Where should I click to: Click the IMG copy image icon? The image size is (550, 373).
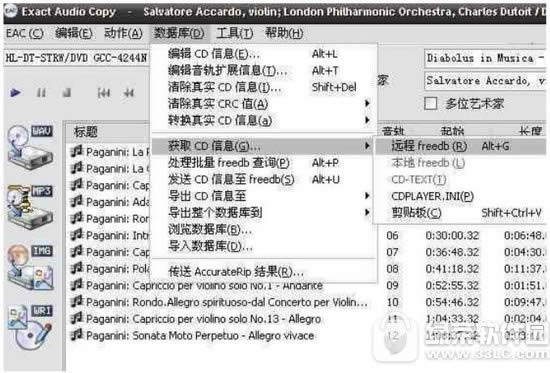coord(31,267)
